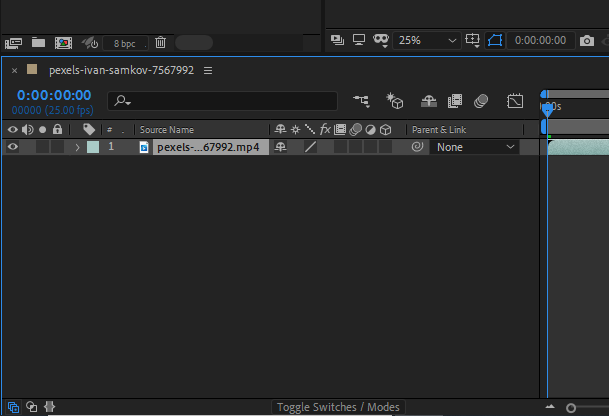609x416 pixels.
Task: Click the Motion Blur enable icon
Action: point(481,101)
